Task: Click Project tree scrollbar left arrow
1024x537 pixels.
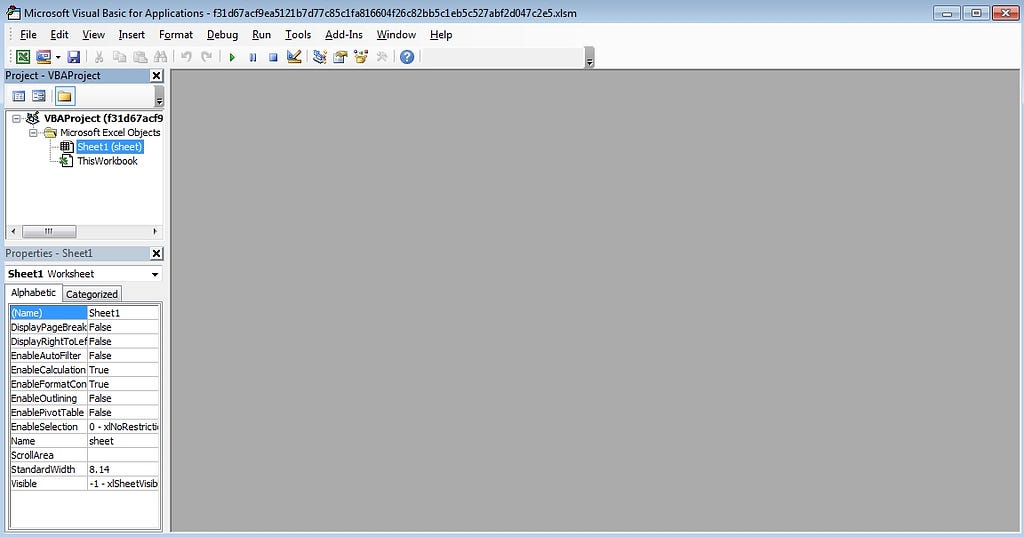Action: (x=14, y=231)
